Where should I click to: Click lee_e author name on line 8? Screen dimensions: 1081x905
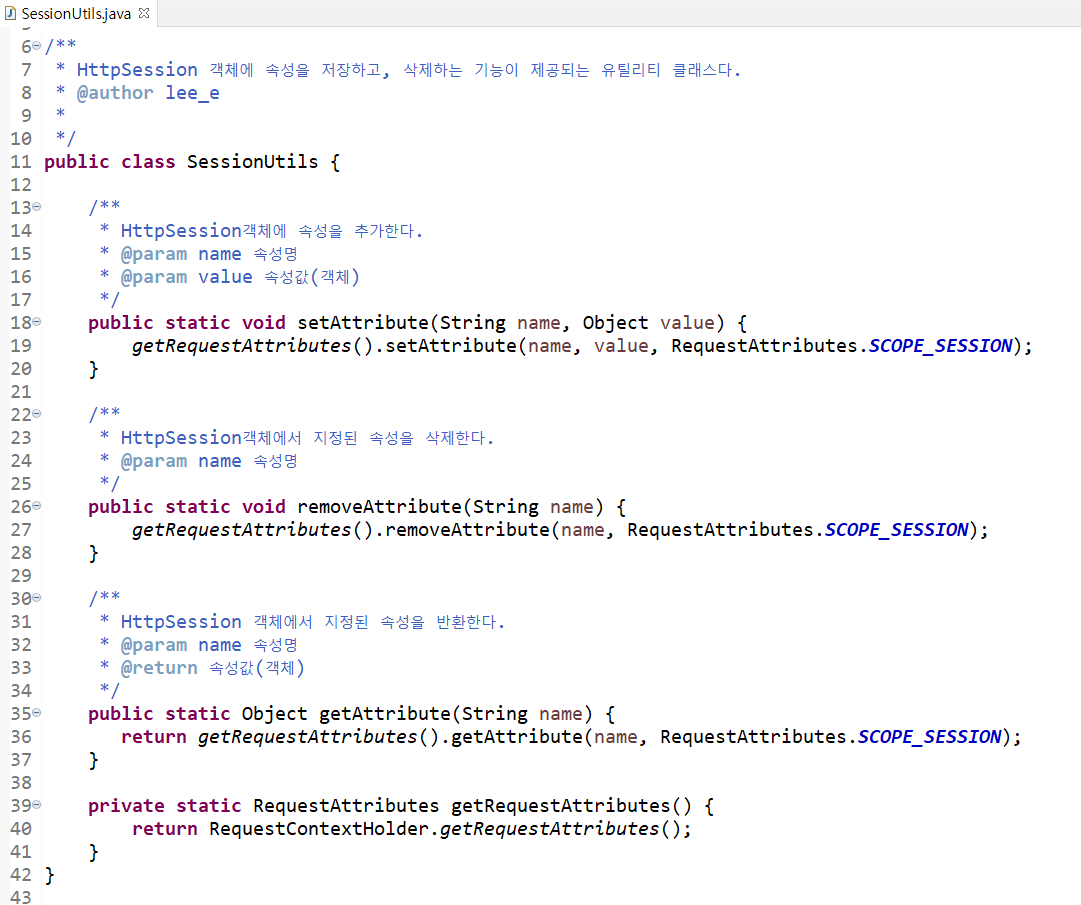tap(192, 93)
